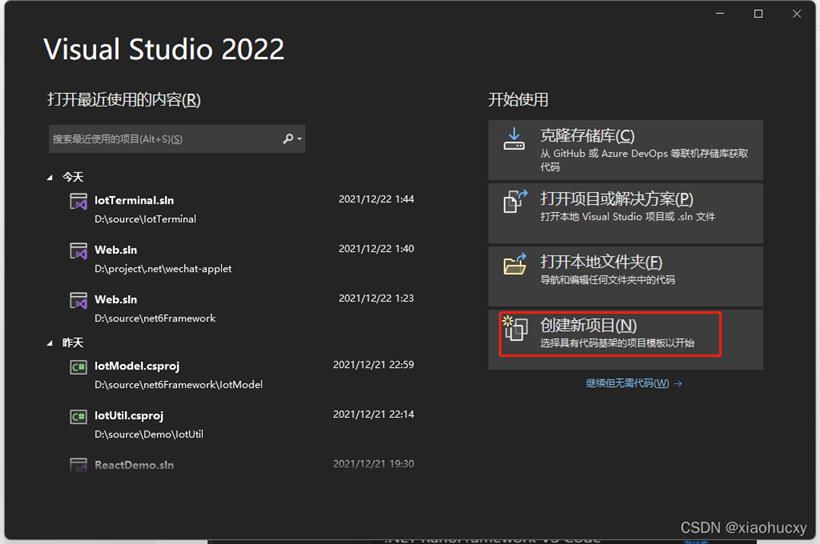Maximize the Visual Studio start window
Screen dimensions: 820x544
[758, 13]
